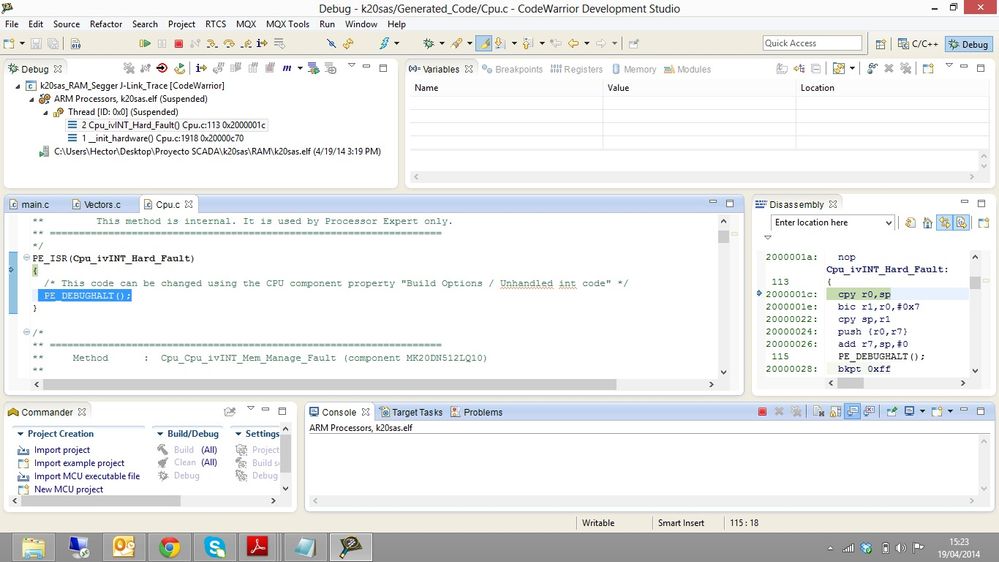The image size is (999, 562).
Task: Click the blue 'm' multicore icon in Debug view
Action: 287,68
